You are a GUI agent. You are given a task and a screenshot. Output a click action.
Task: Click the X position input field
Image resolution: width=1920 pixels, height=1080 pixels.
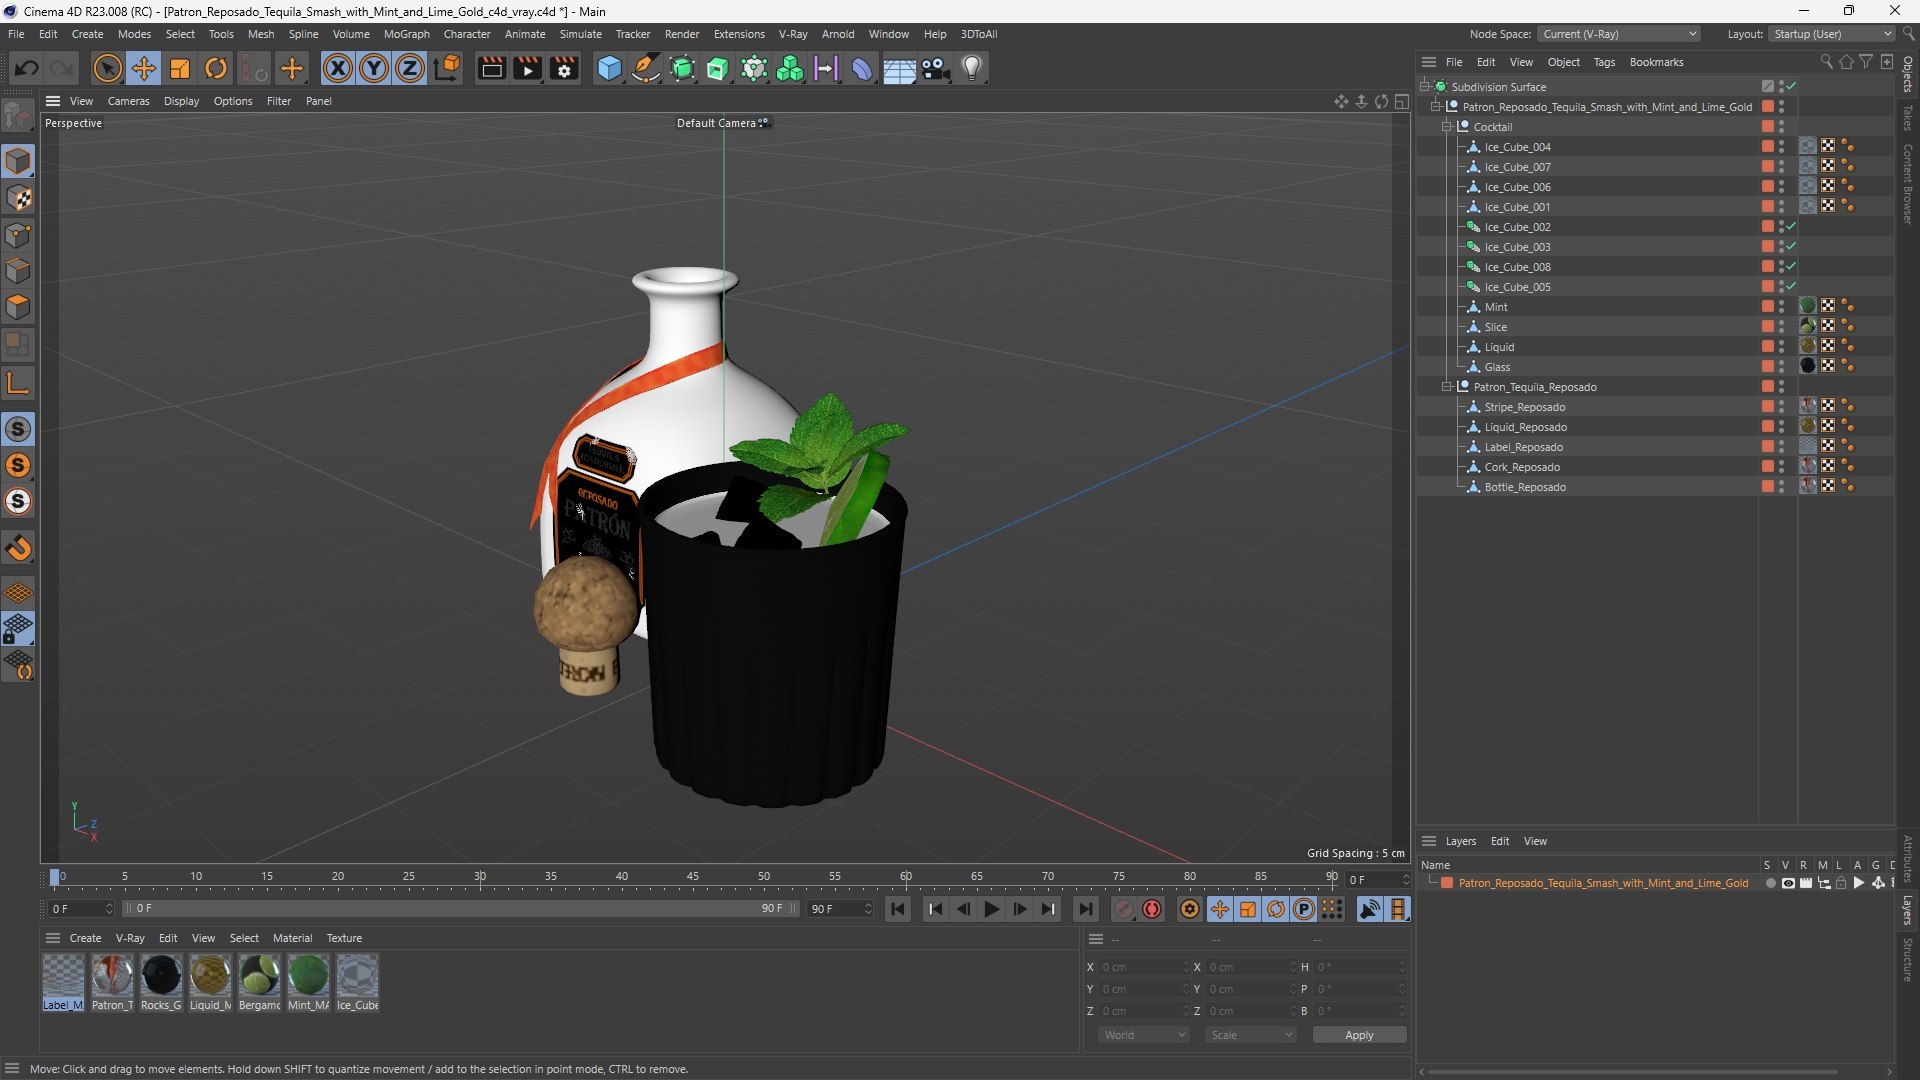[1143, 967]
